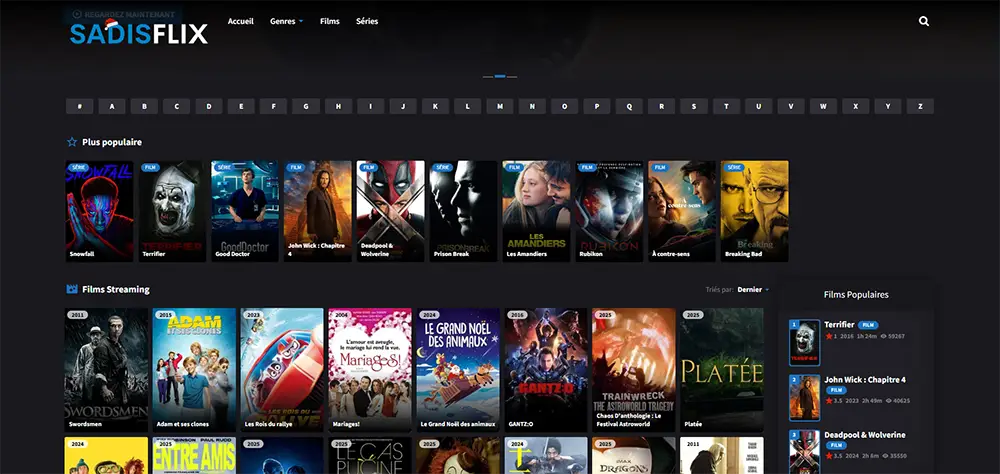
Task: Open the GANTZ:O film card
Action: (546, 370)
